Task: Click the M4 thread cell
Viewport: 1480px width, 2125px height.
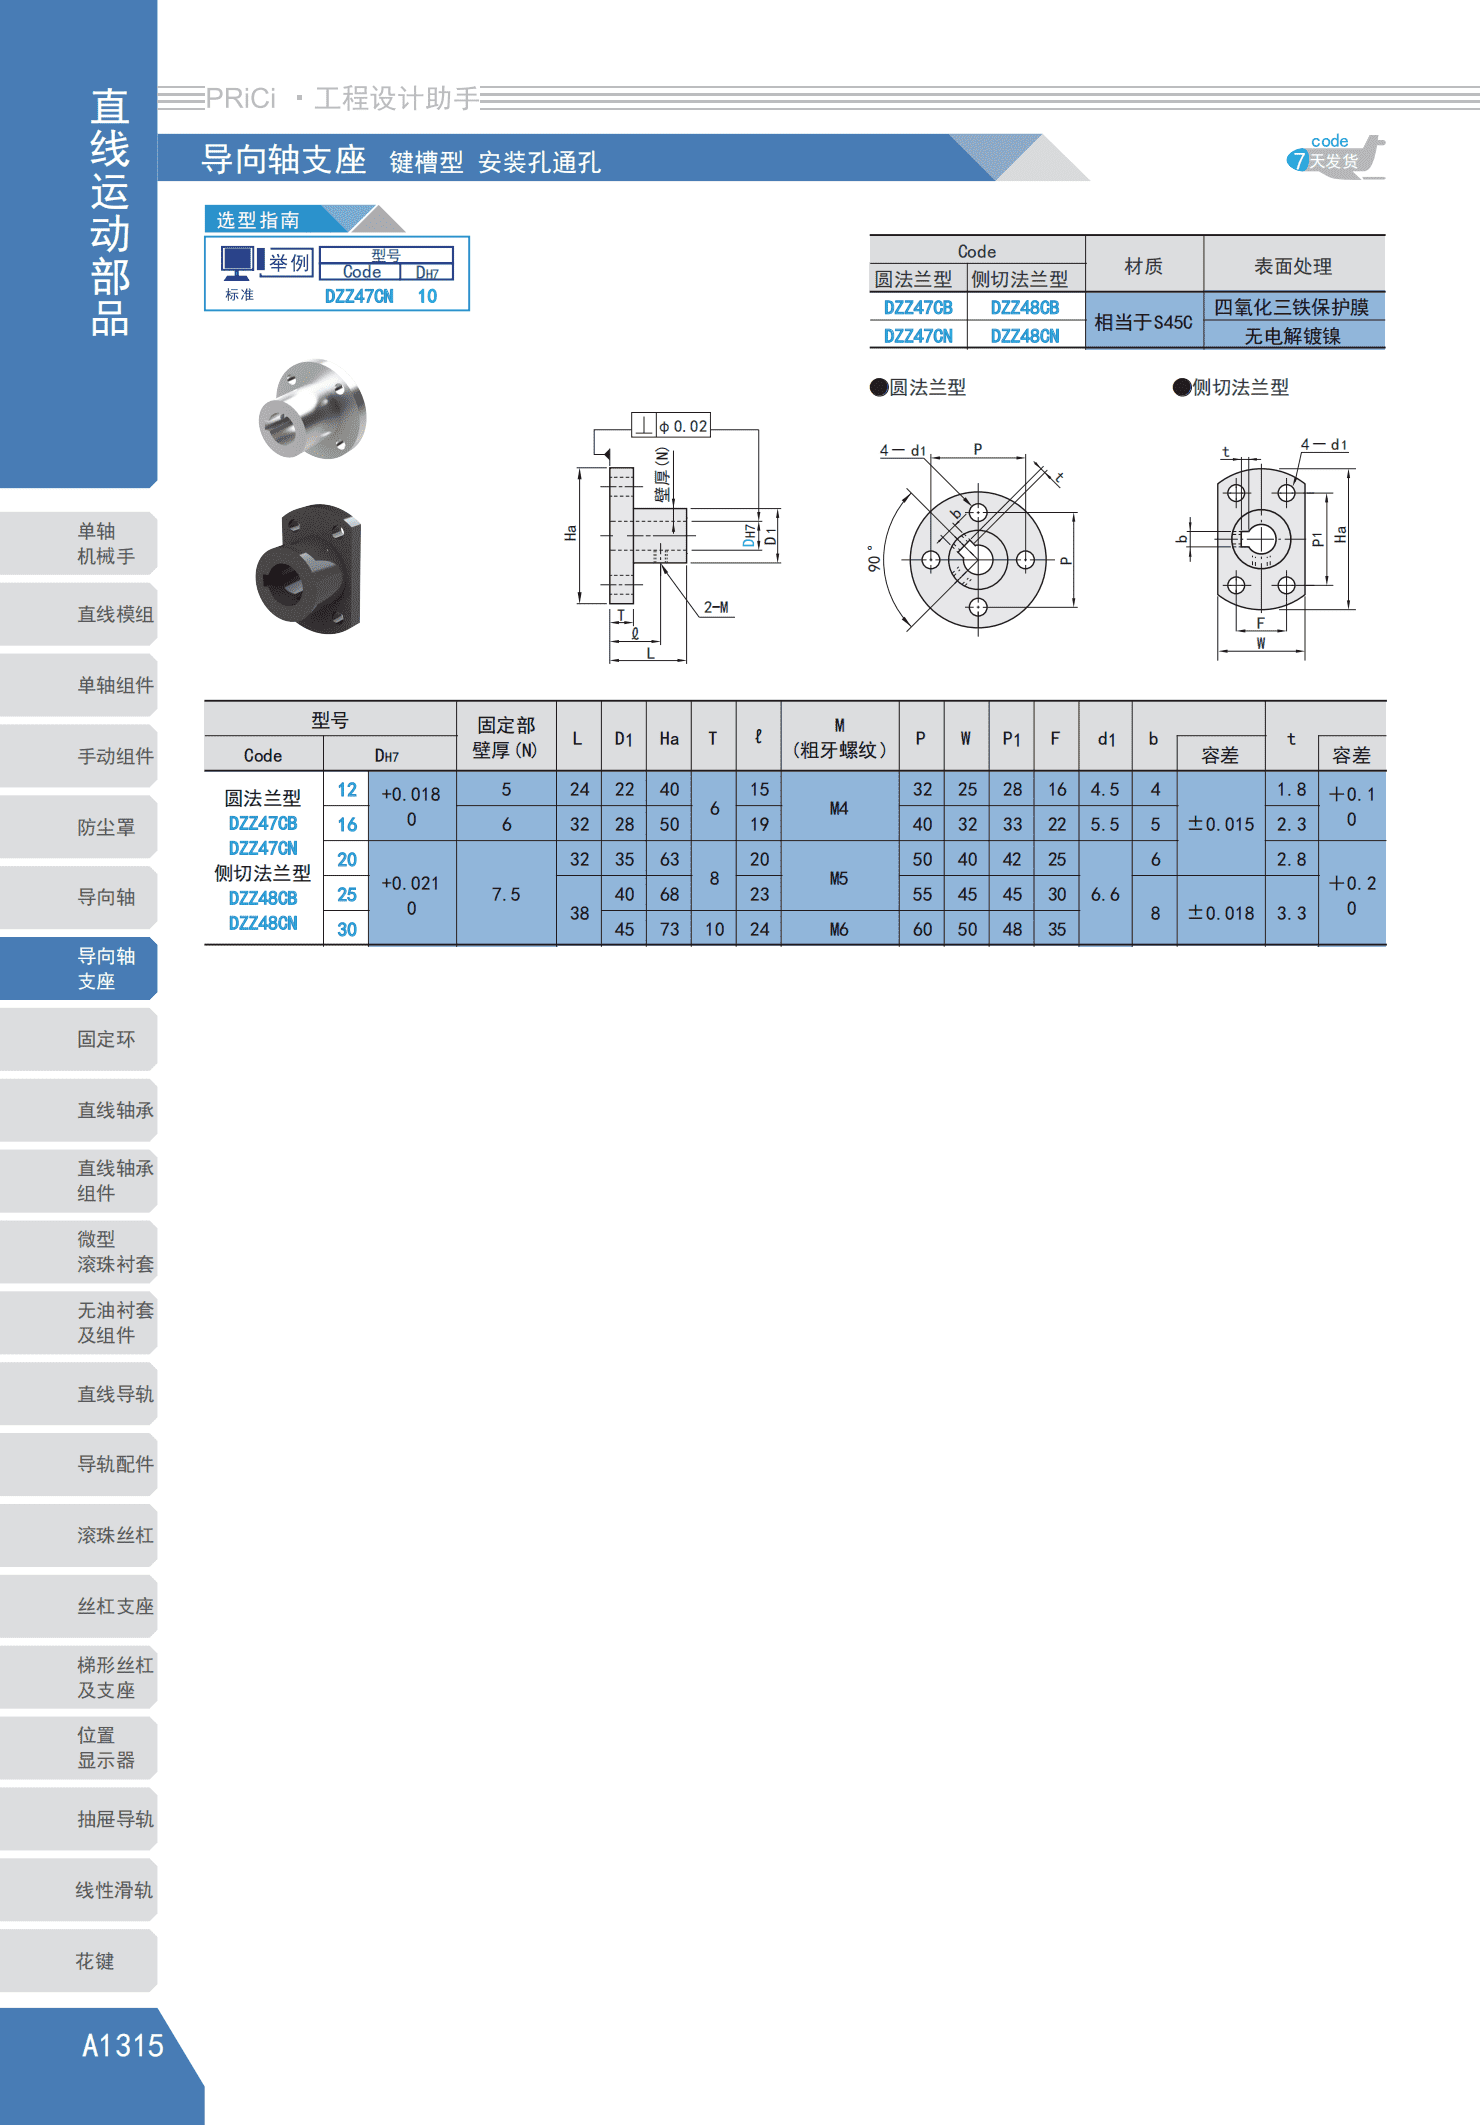Action: tap(839, 807)
